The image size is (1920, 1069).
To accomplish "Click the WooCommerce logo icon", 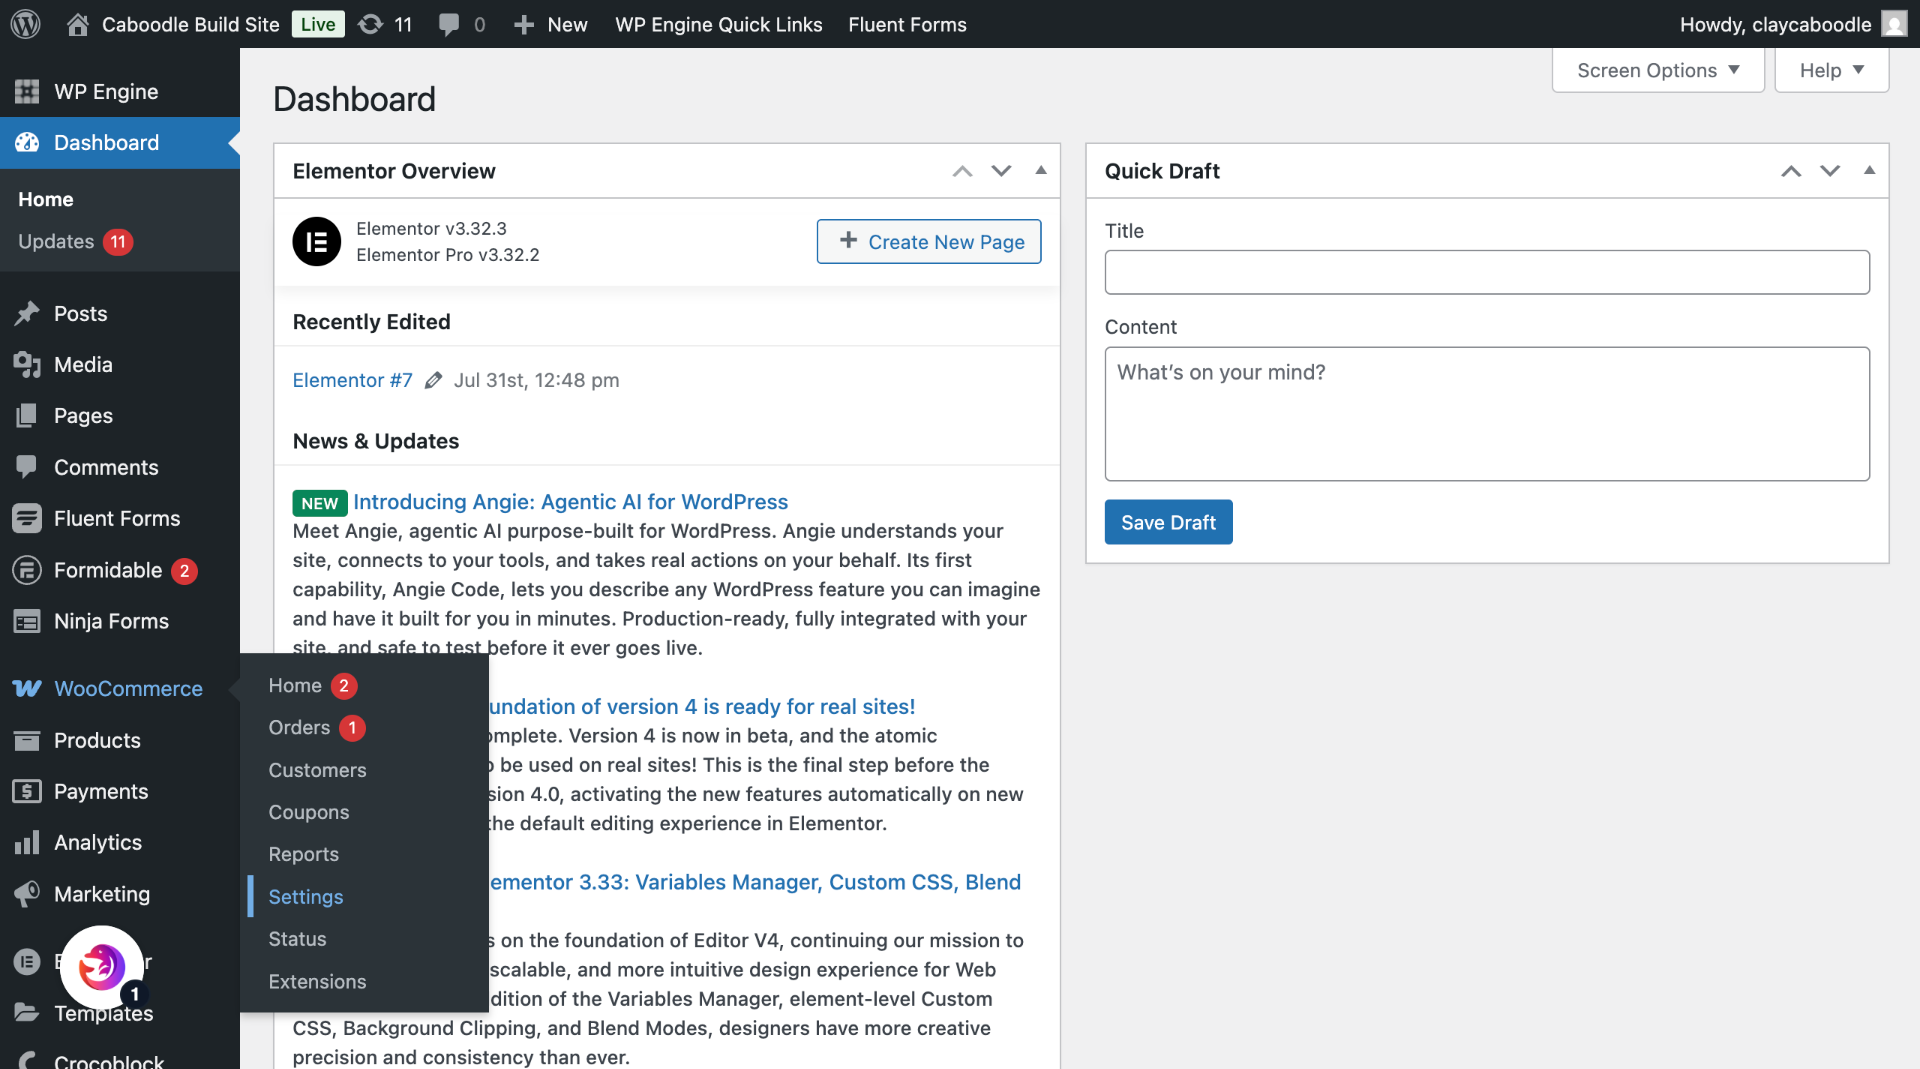I will tap(27, 688).
